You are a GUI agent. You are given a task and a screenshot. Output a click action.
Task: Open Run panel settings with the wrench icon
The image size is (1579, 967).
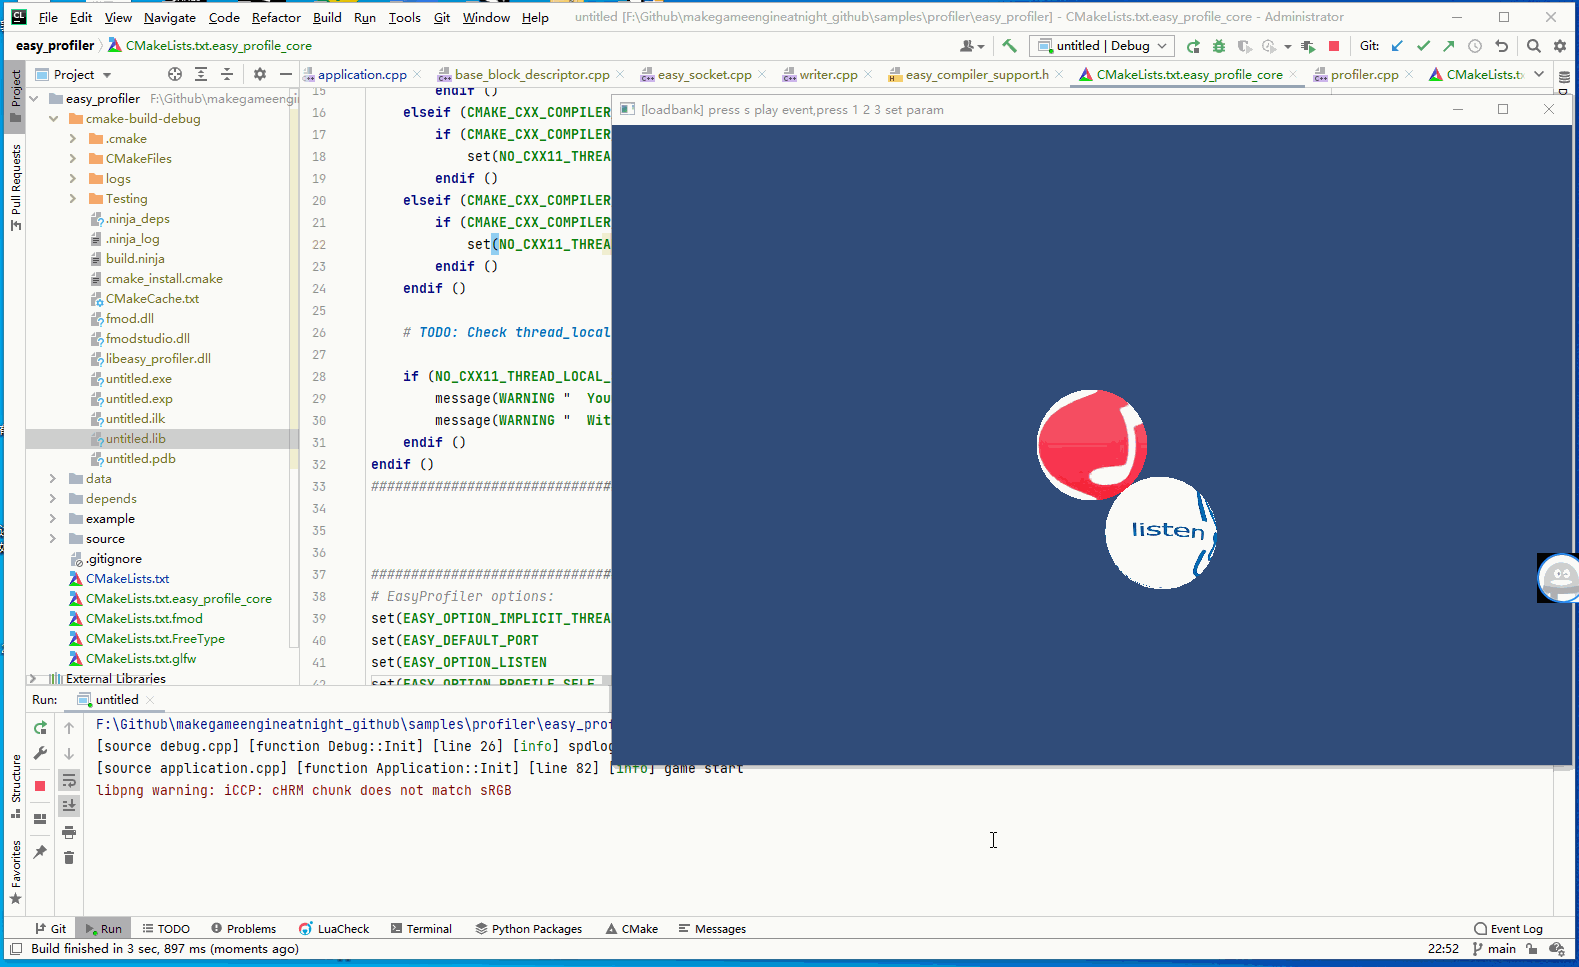click(40, 754)
